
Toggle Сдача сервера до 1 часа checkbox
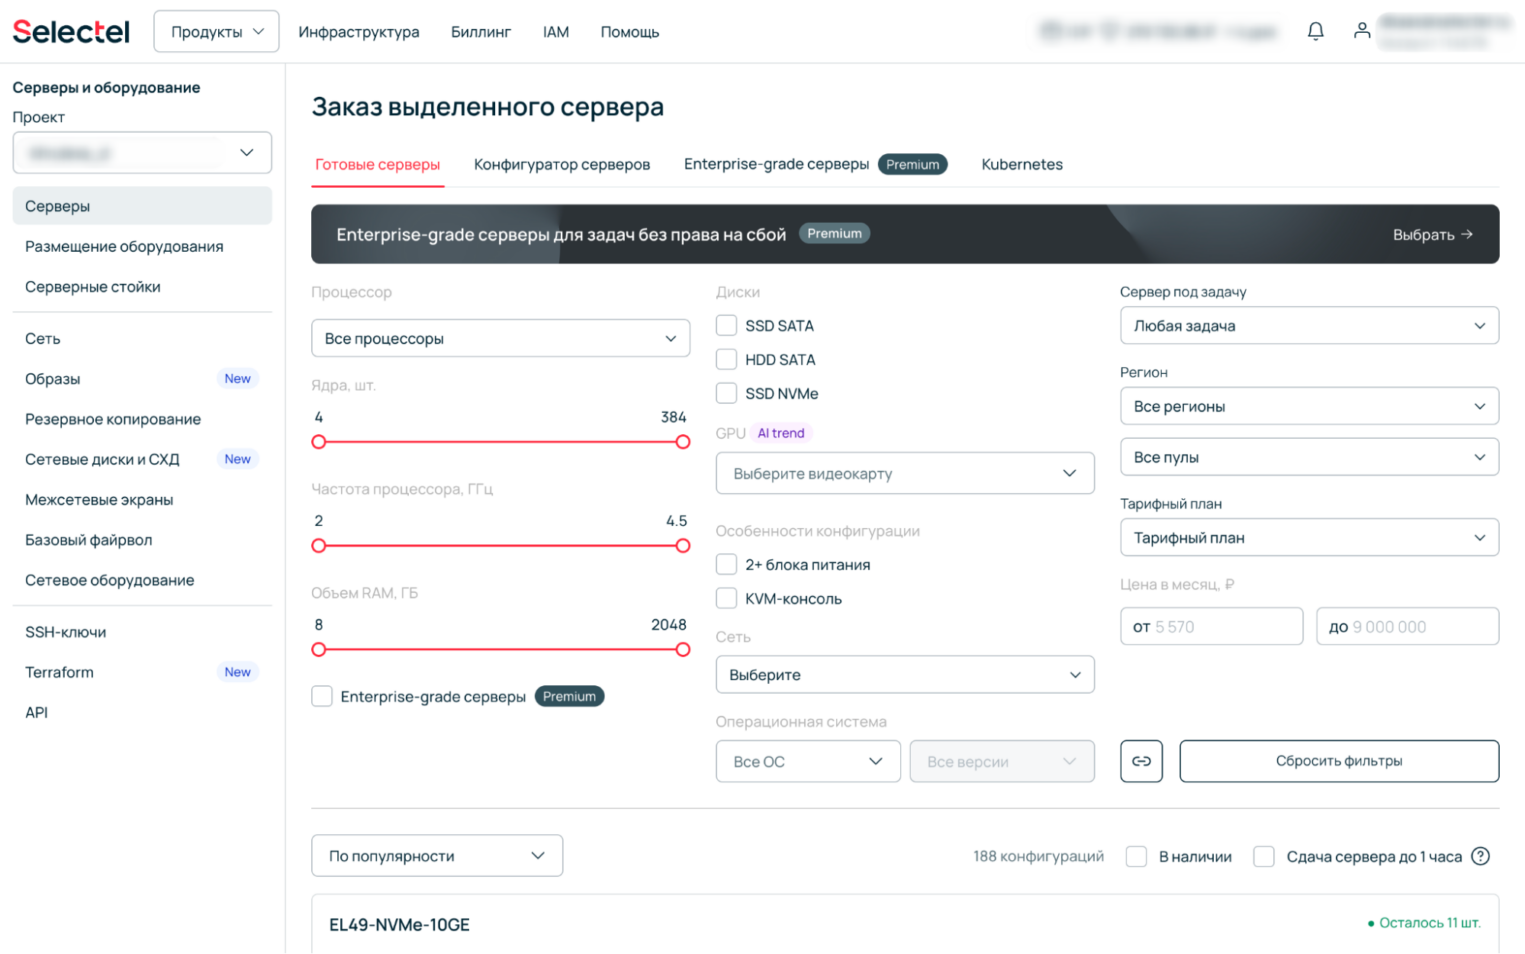1264,856
